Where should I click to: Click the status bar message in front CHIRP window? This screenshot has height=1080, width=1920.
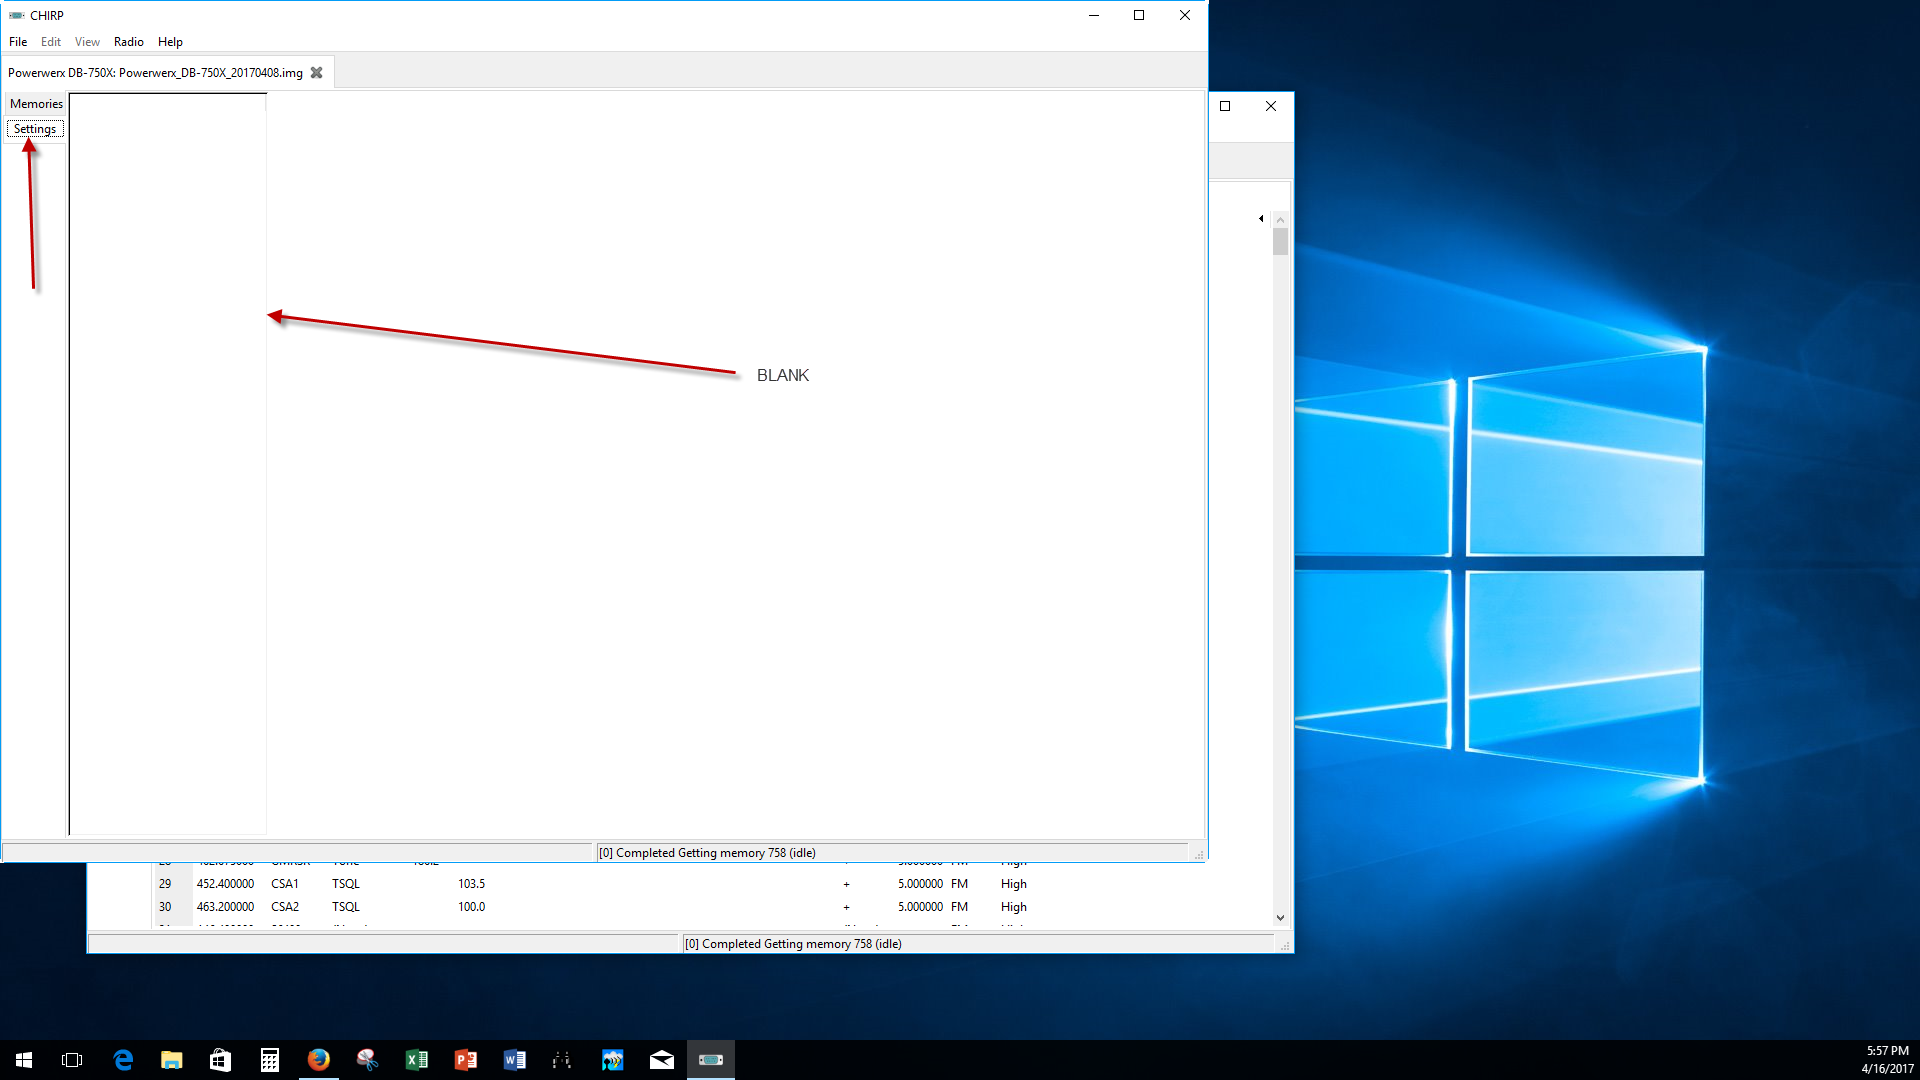pos(707,853)
